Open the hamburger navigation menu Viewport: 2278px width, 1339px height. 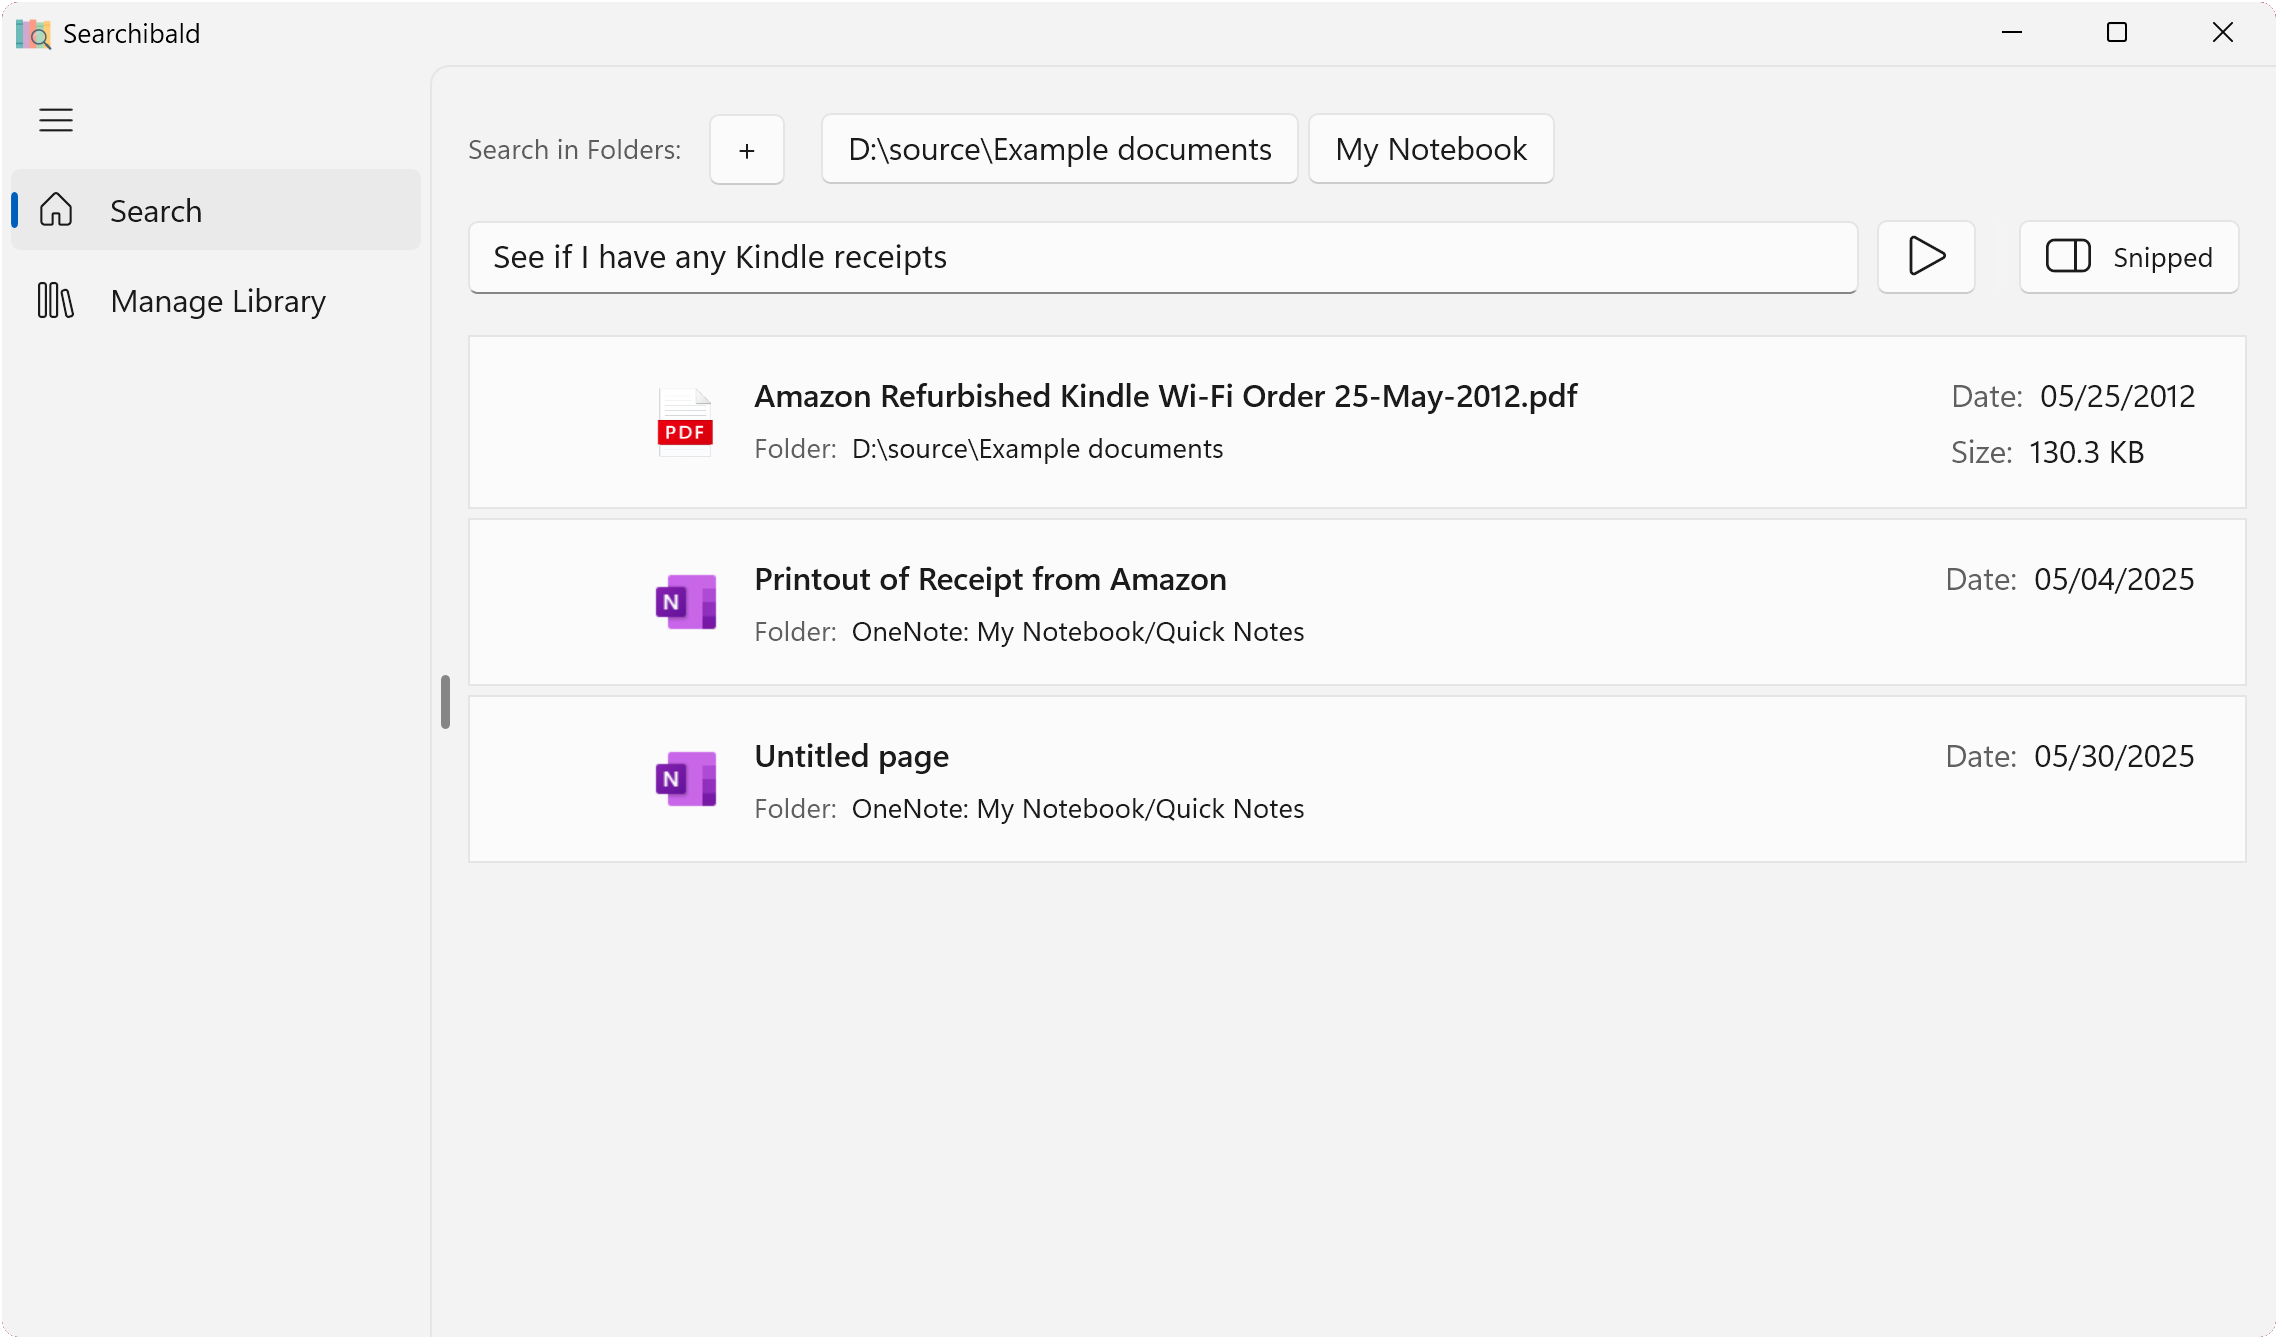point(55,119)
